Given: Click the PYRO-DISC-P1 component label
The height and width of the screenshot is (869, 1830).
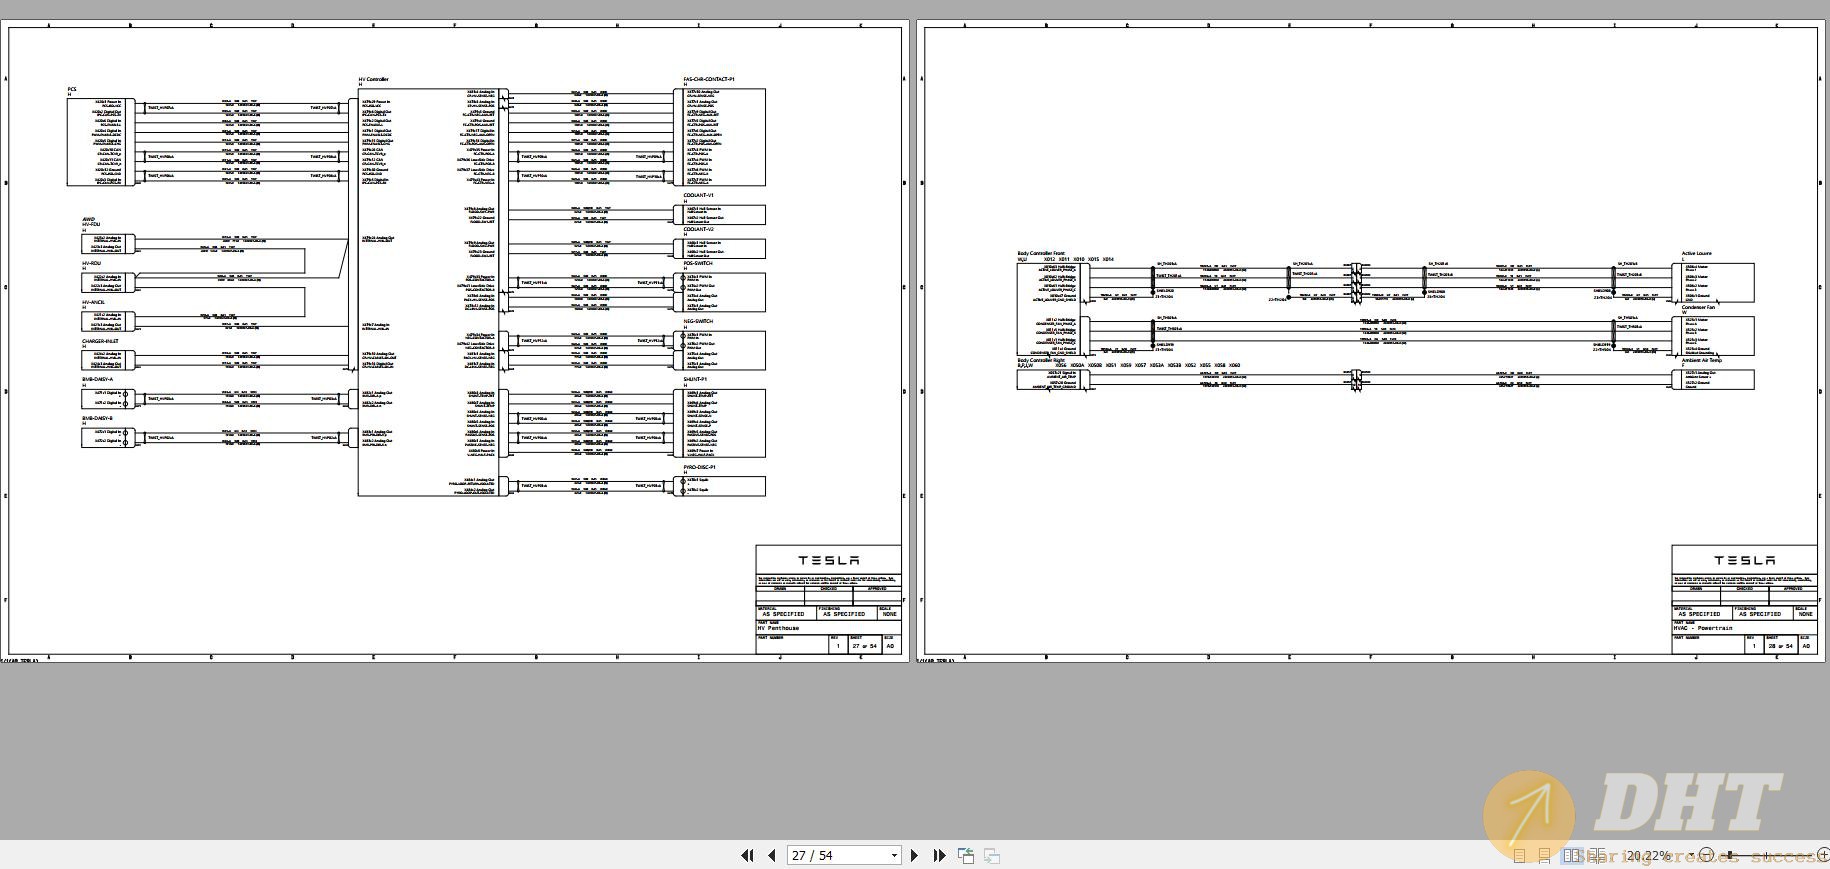Looking at the screenshot, I should (x=700, y=467).
